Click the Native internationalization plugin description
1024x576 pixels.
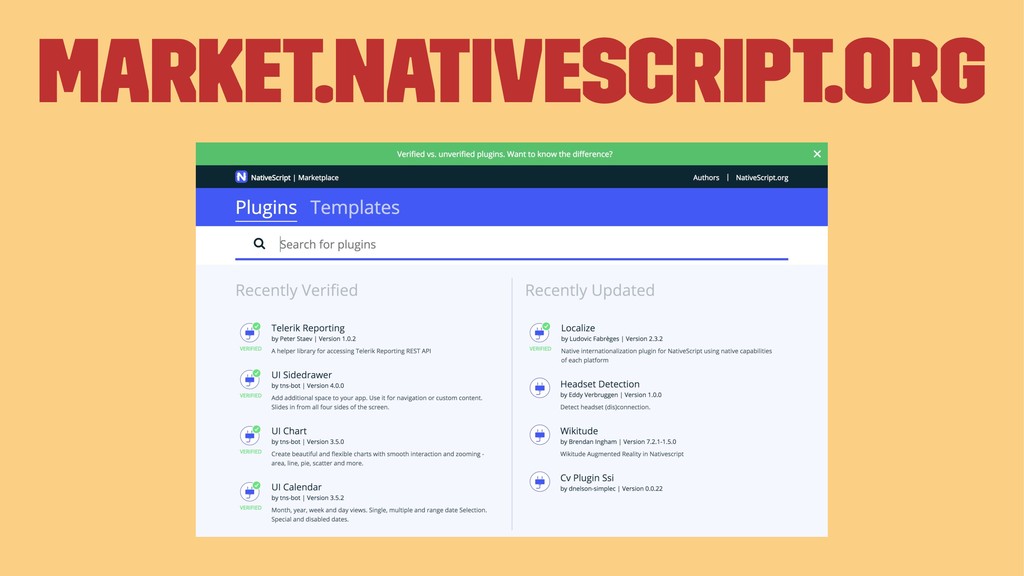pos(666,356)
